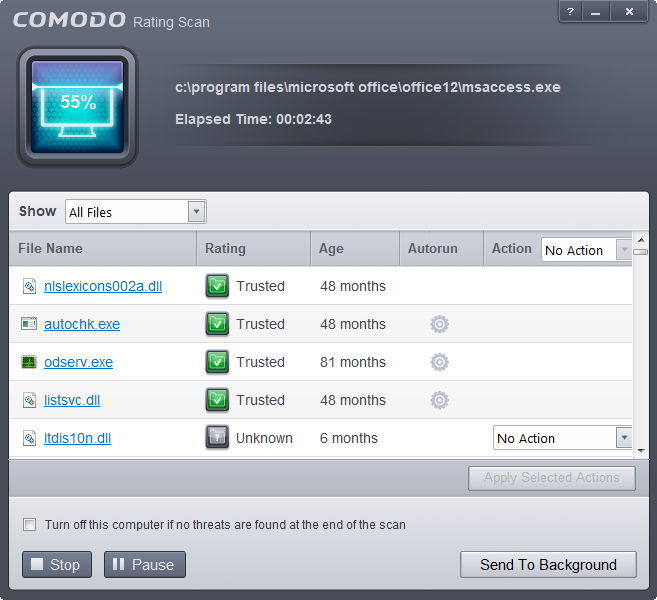
Task: Click the gray Unknown rating icon for ltdis10n.dll
Action: click(217, 437)
